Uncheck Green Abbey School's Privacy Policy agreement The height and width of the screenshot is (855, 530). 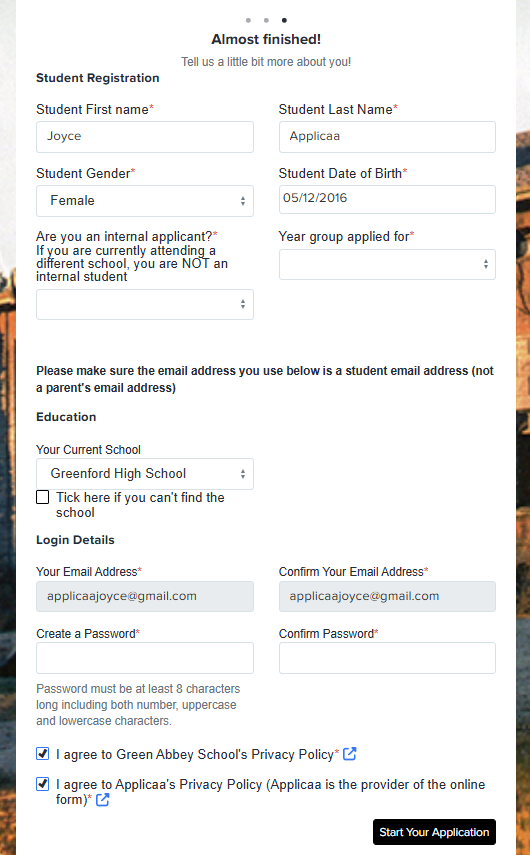43,754
